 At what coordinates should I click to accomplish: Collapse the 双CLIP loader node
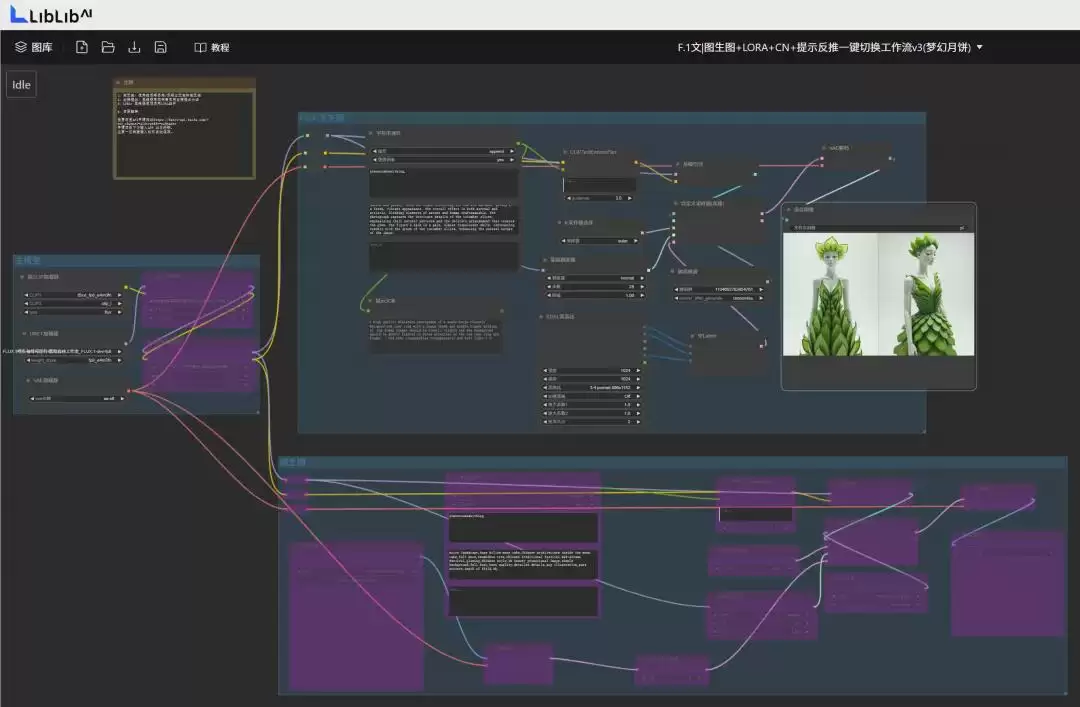coord(22,277)
